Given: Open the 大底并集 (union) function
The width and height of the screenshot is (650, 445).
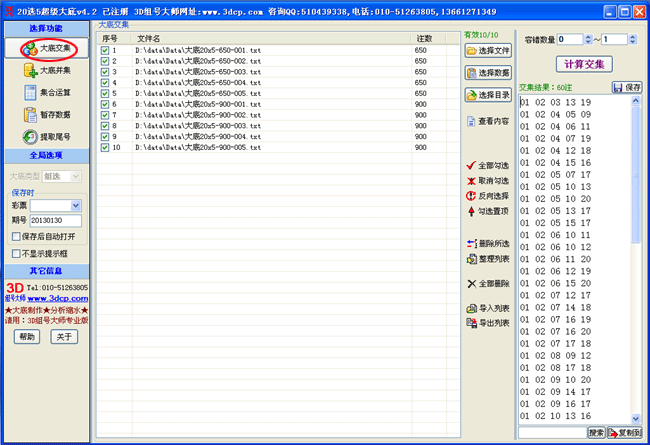Looking at the screenshot, I should tap(48, 70).
